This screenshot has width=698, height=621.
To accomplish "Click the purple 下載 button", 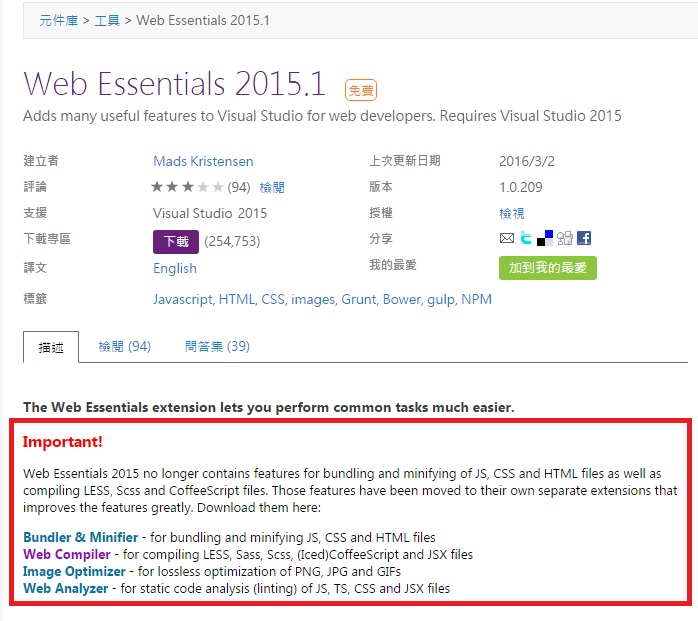I will tap(176, 241).
